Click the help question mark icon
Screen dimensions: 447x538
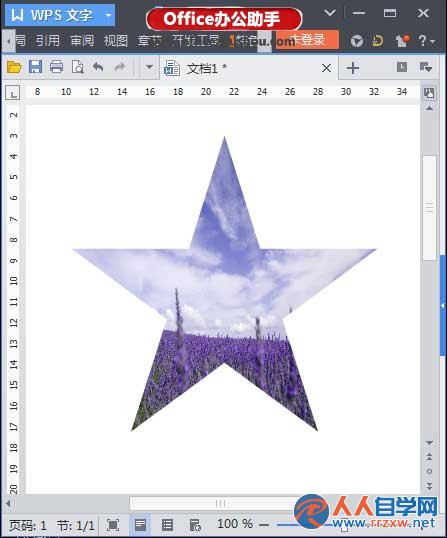point(426,41)
